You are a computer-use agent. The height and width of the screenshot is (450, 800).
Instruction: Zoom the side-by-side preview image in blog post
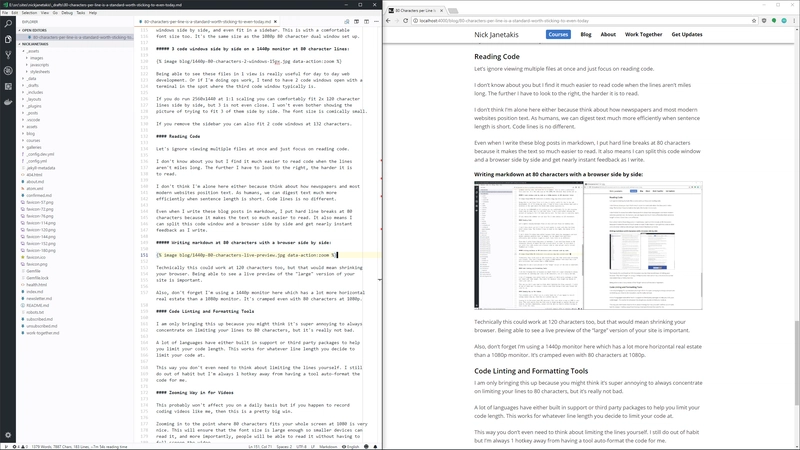pyautogui.click(x=588, y=245)
